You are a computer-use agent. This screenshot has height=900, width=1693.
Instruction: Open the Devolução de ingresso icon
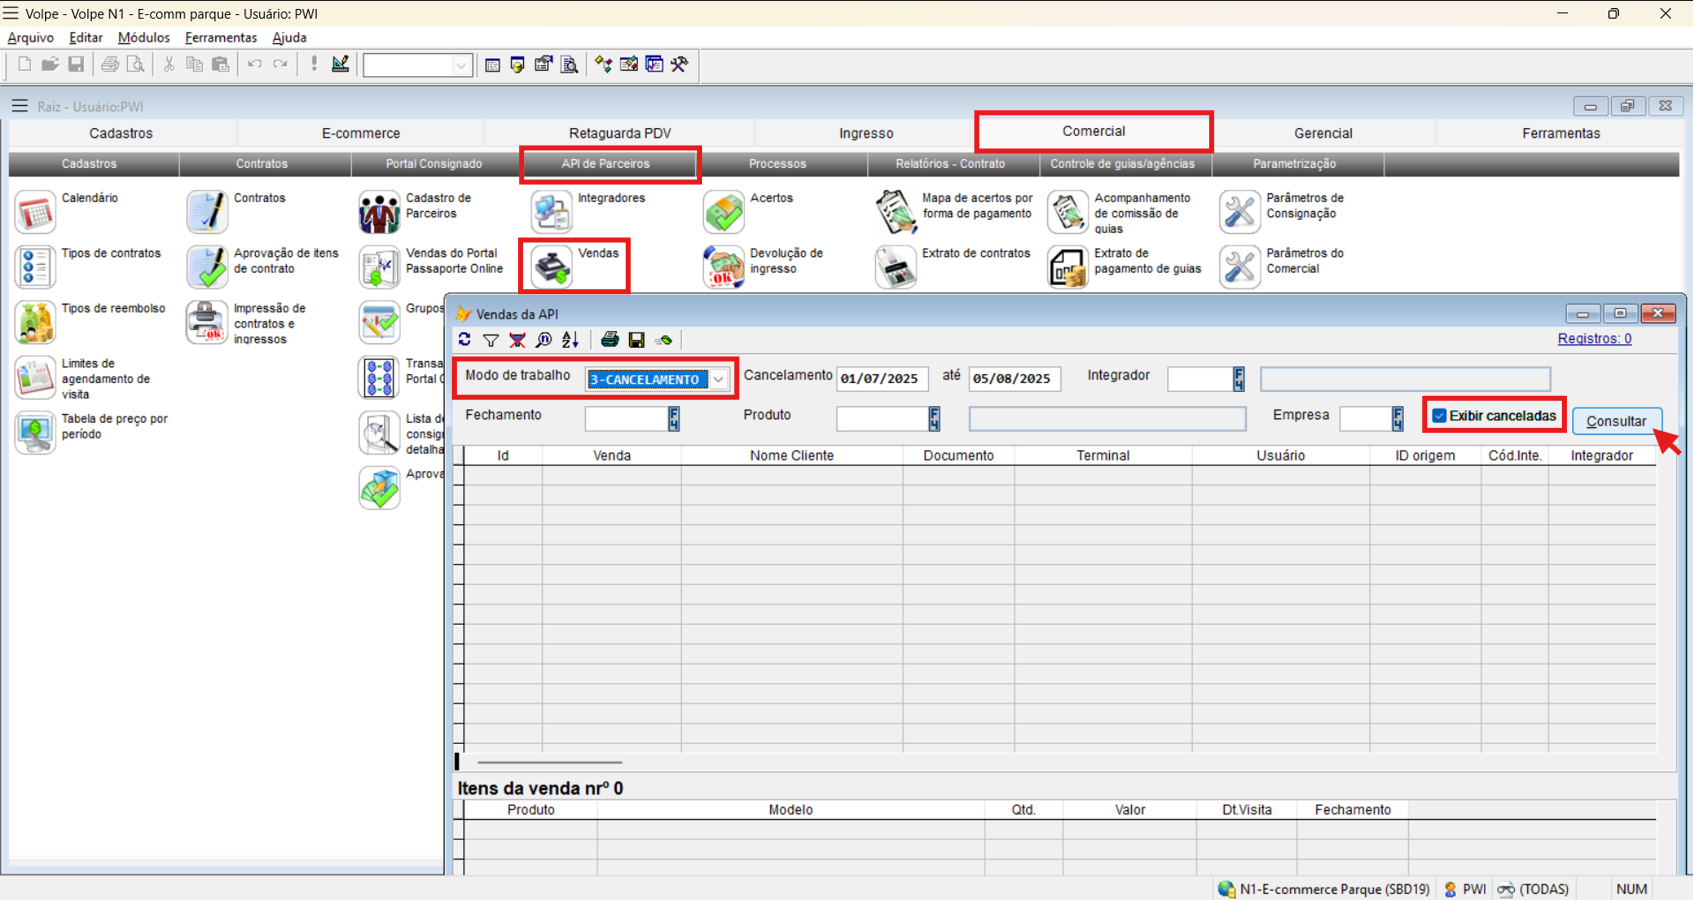[723, 267]
